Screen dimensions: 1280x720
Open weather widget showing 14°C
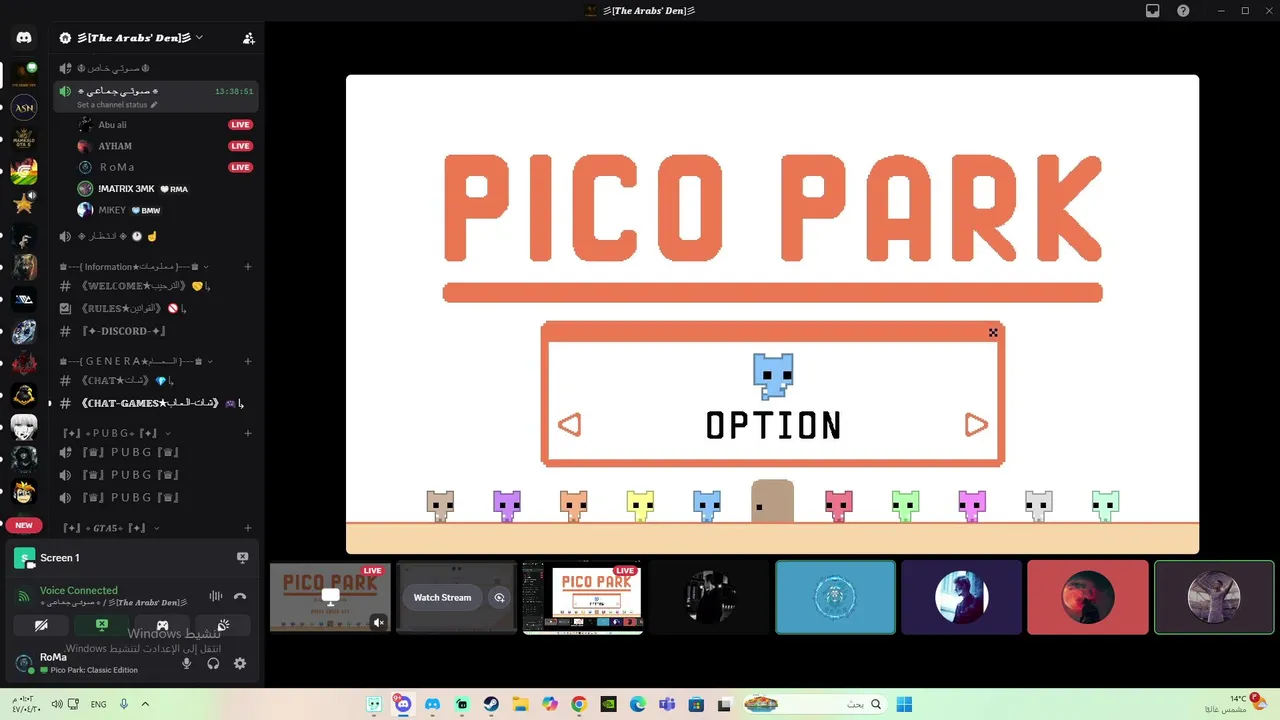click(1237, 704)
